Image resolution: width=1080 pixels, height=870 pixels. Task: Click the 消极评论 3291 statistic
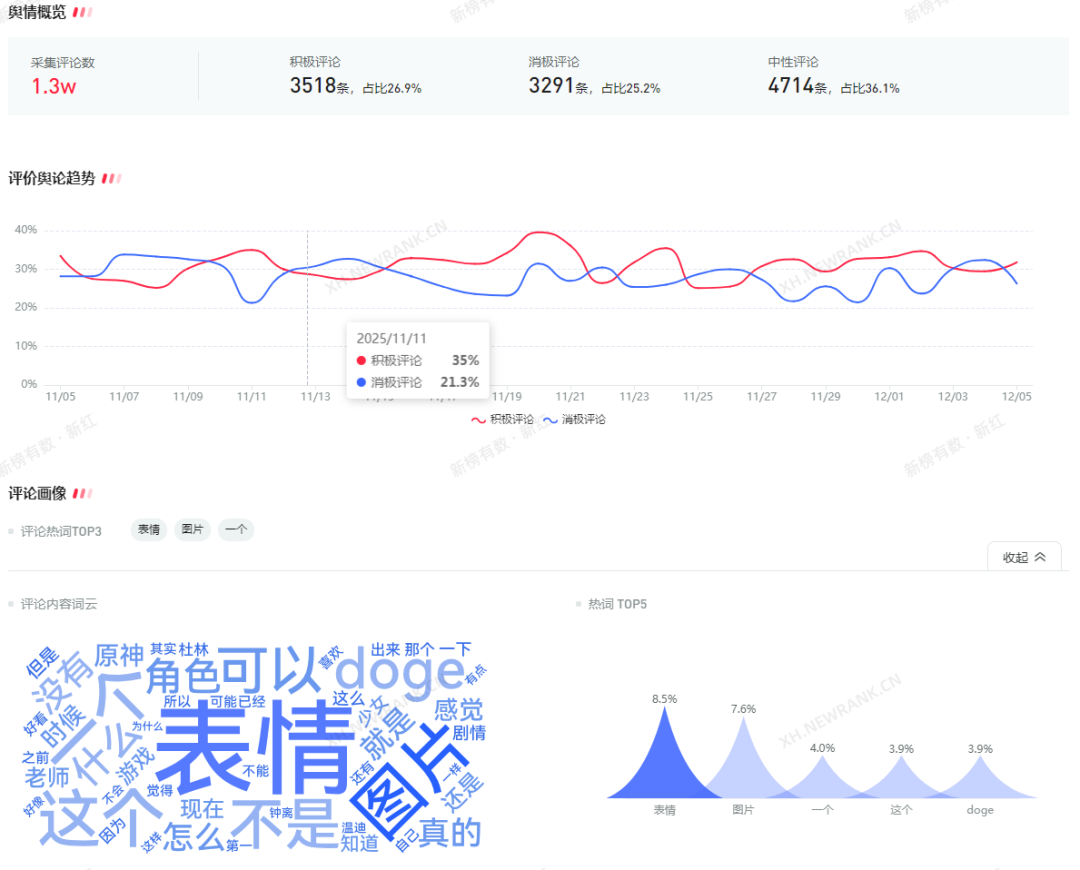click(x=551, y=86)
